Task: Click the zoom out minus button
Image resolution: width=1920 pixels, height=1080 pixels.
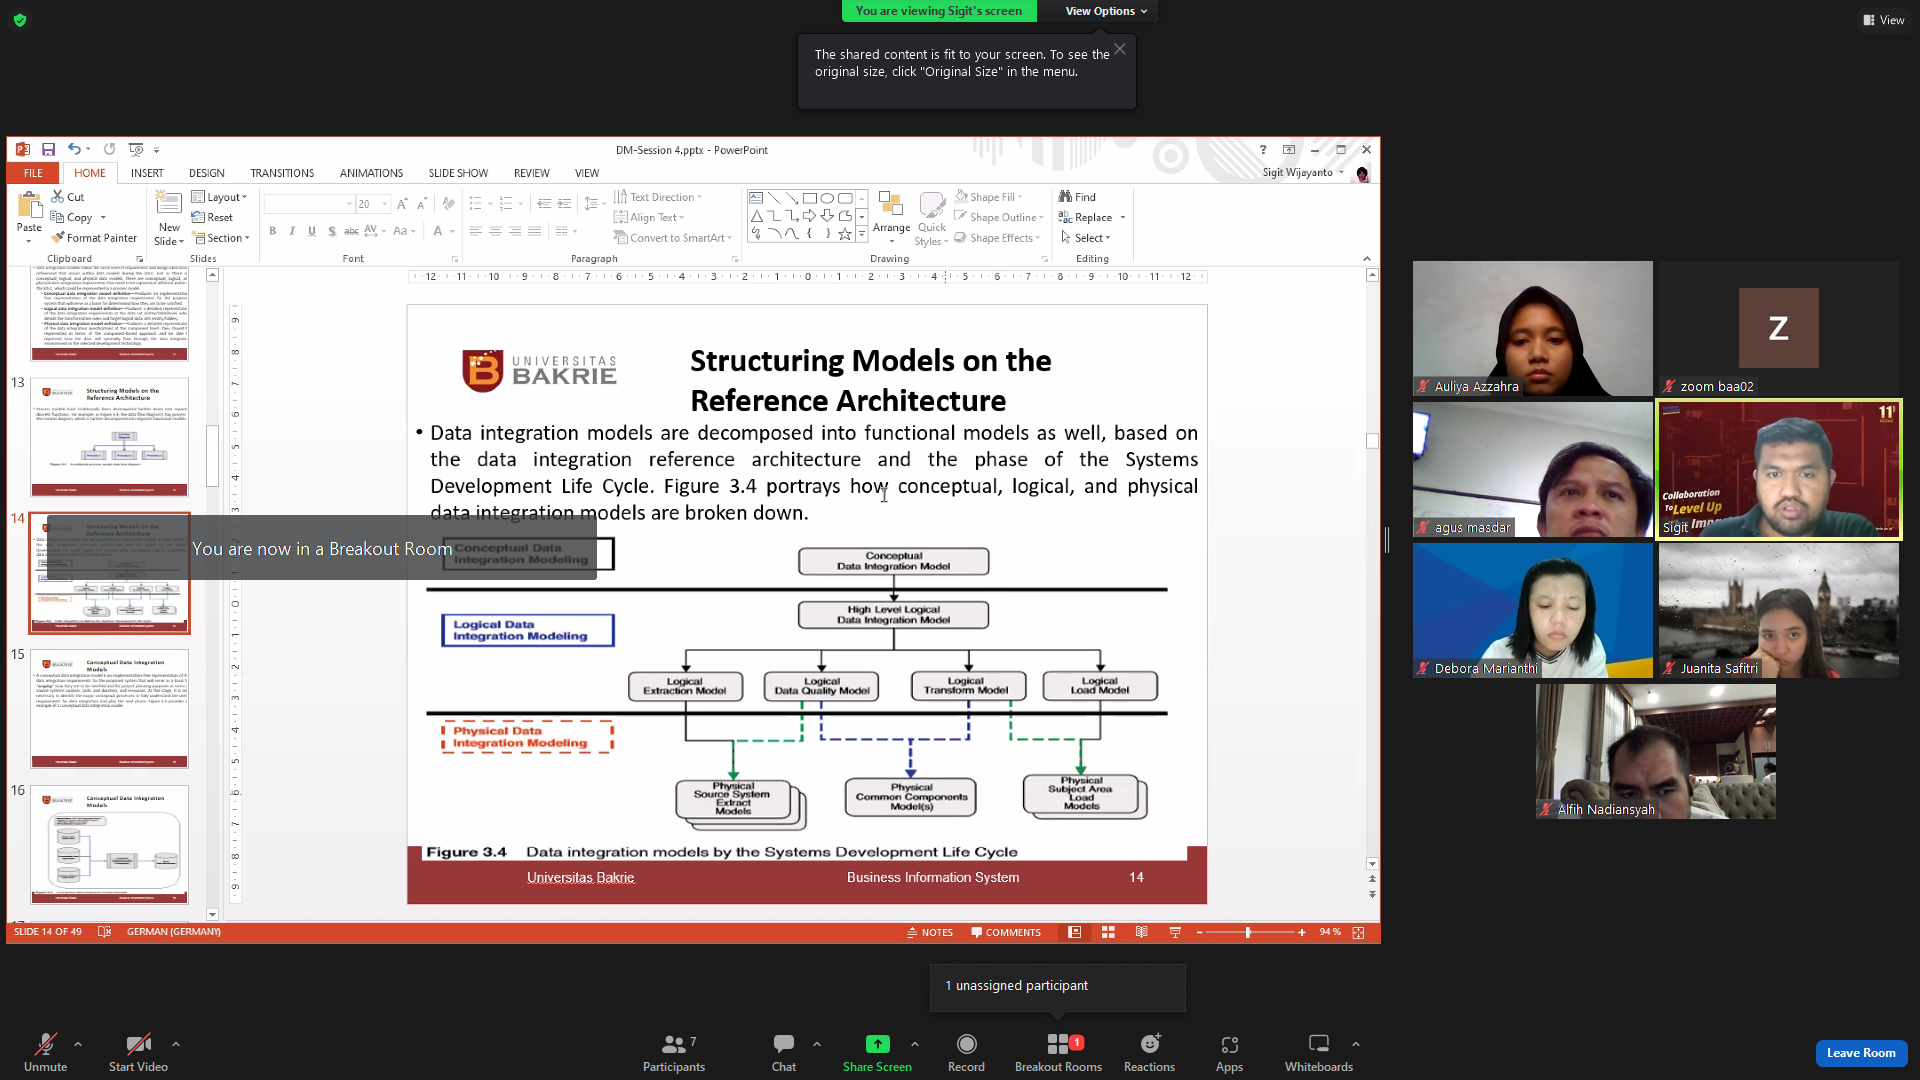Action: tap(1199, 932)
